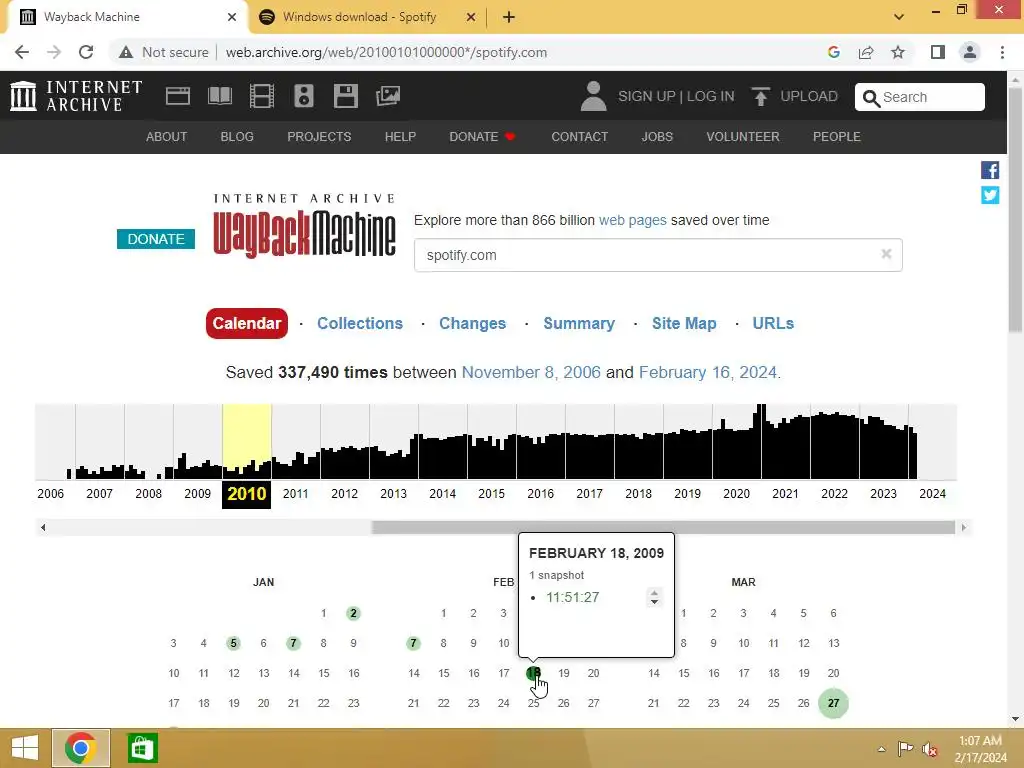Viewport: 1024px width, 768px height.
Task: Open the November 8, 2006 first capture link
Action: [x=531, y=372]
